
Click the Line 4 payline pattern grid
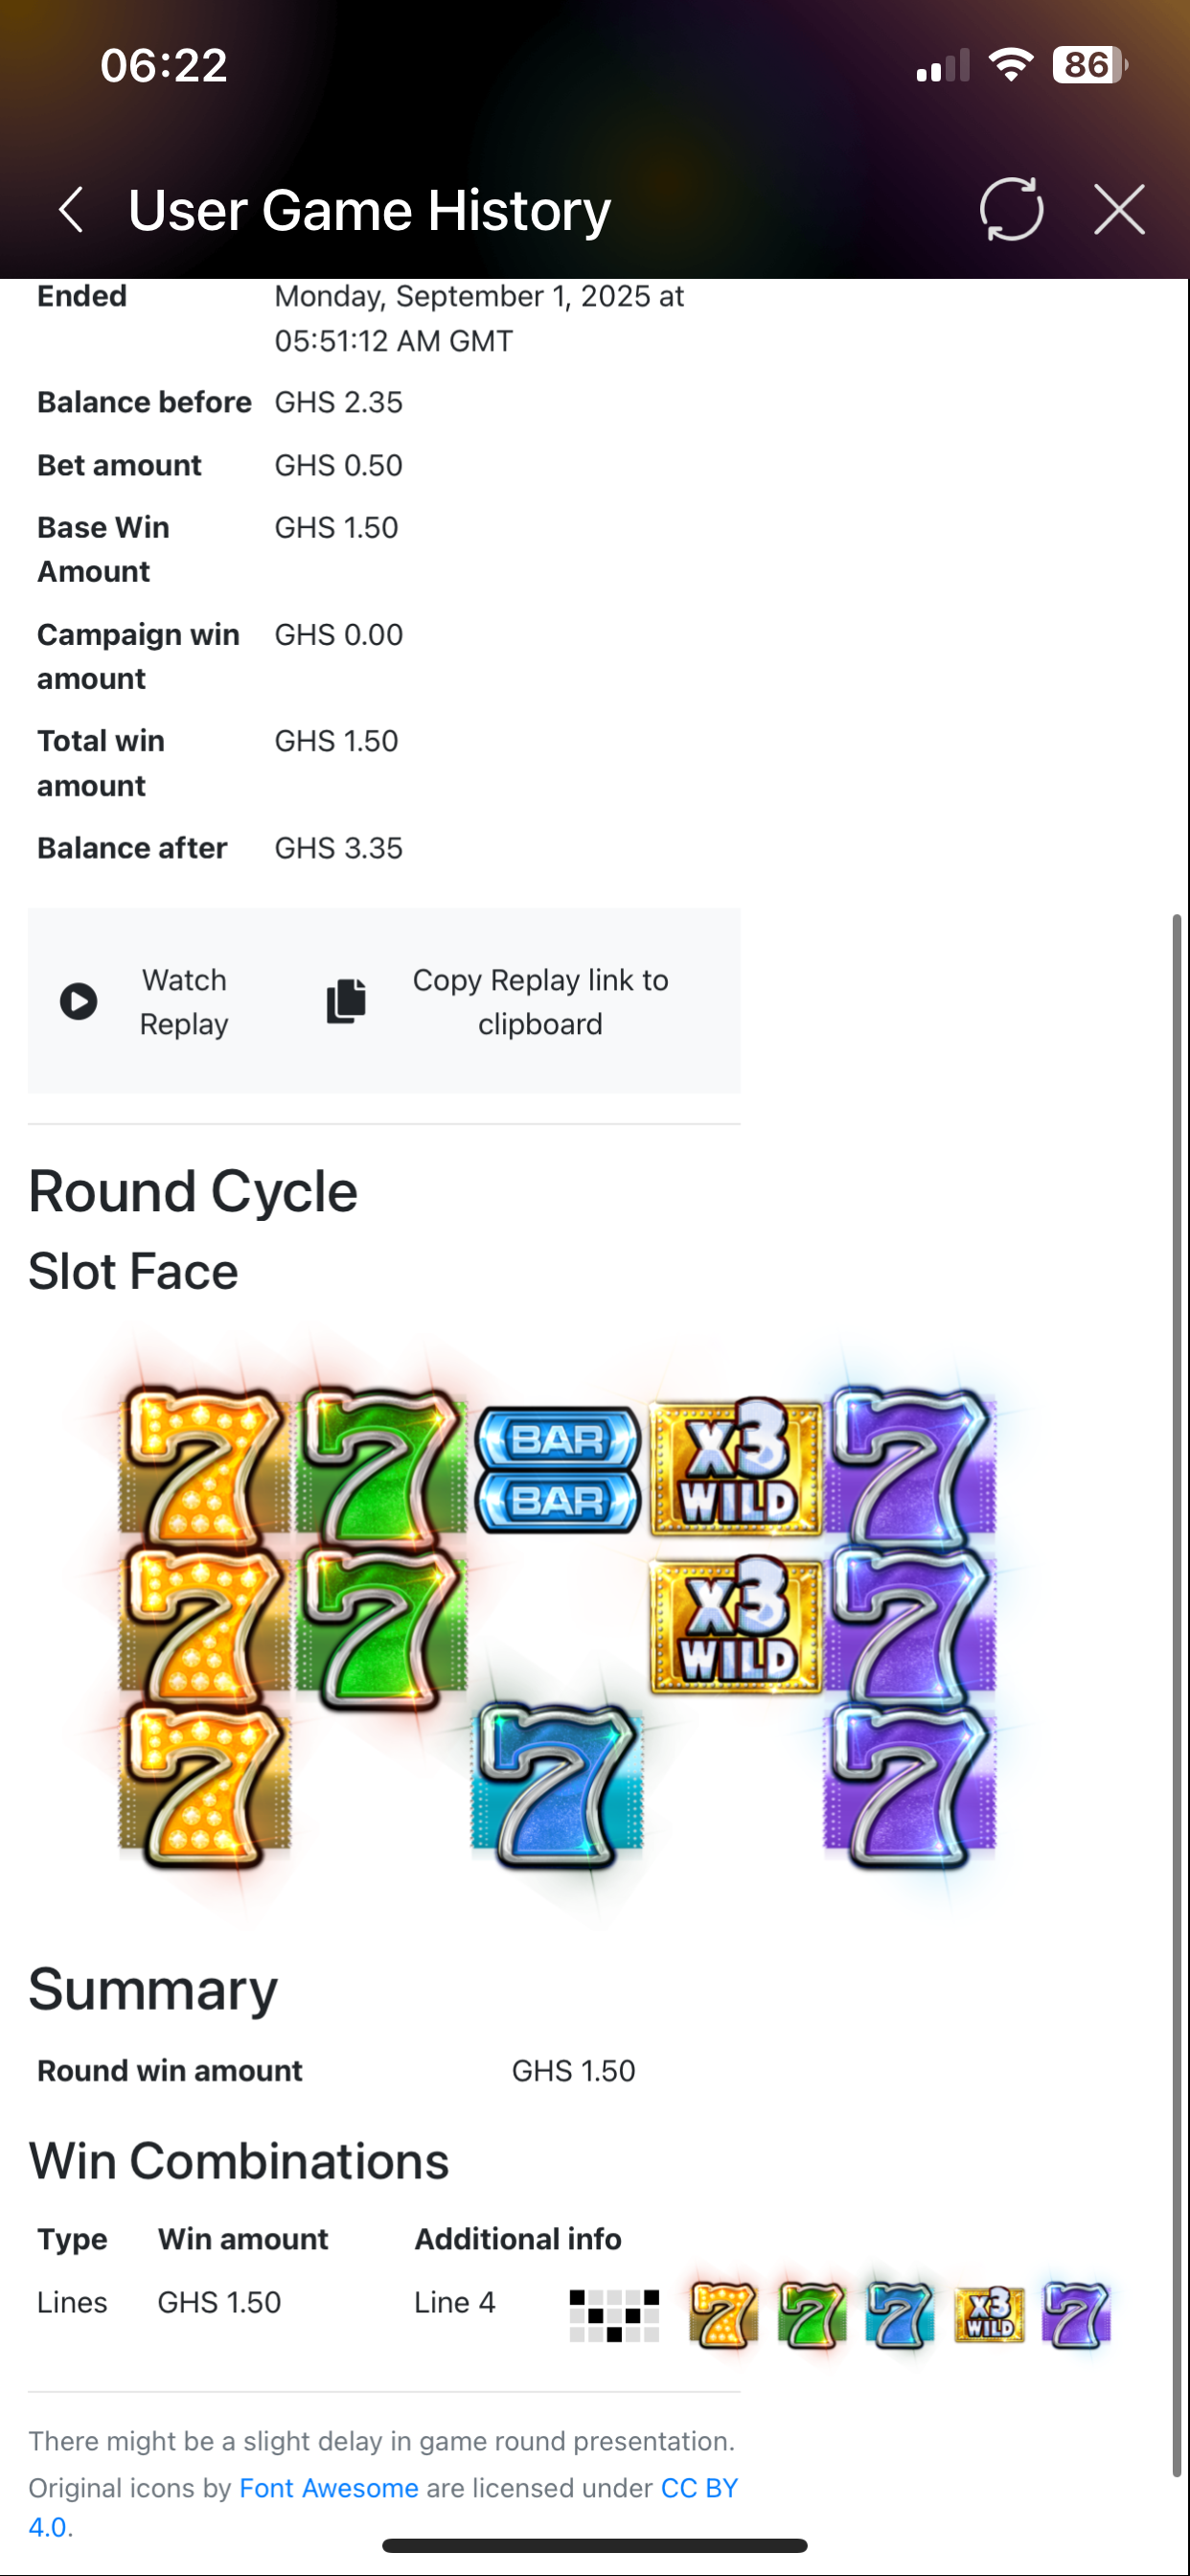[614, 2316]
